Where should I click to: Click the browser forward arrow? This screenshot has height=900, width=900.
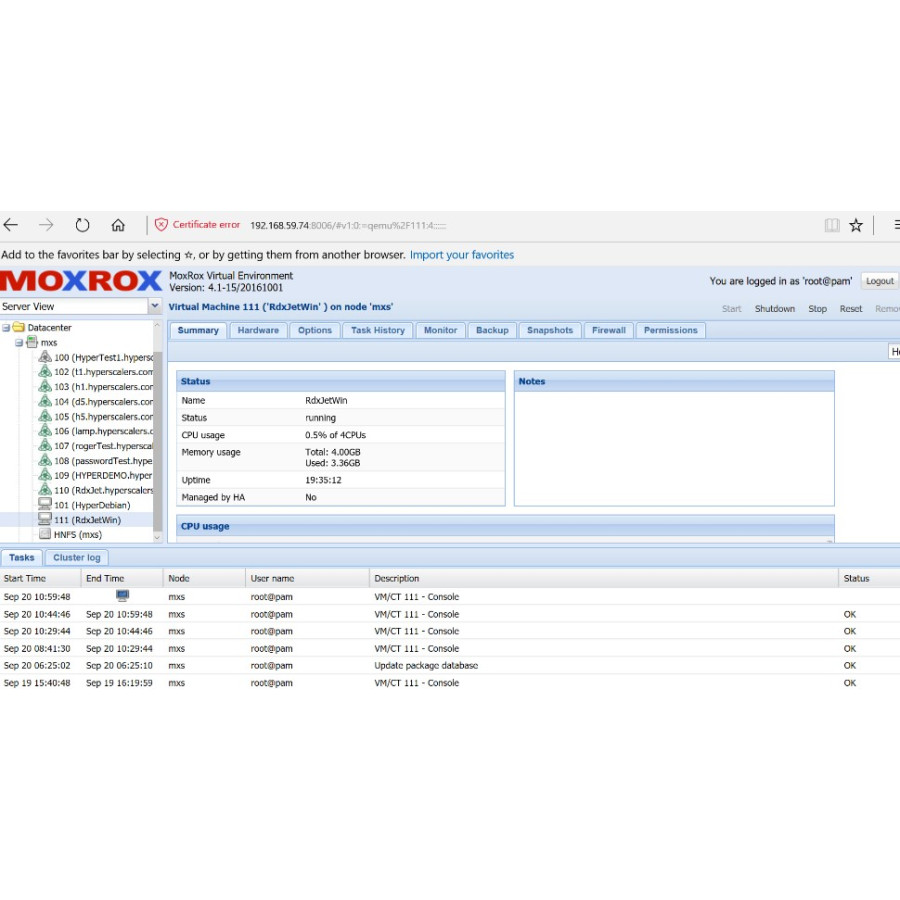click(46, 225)
